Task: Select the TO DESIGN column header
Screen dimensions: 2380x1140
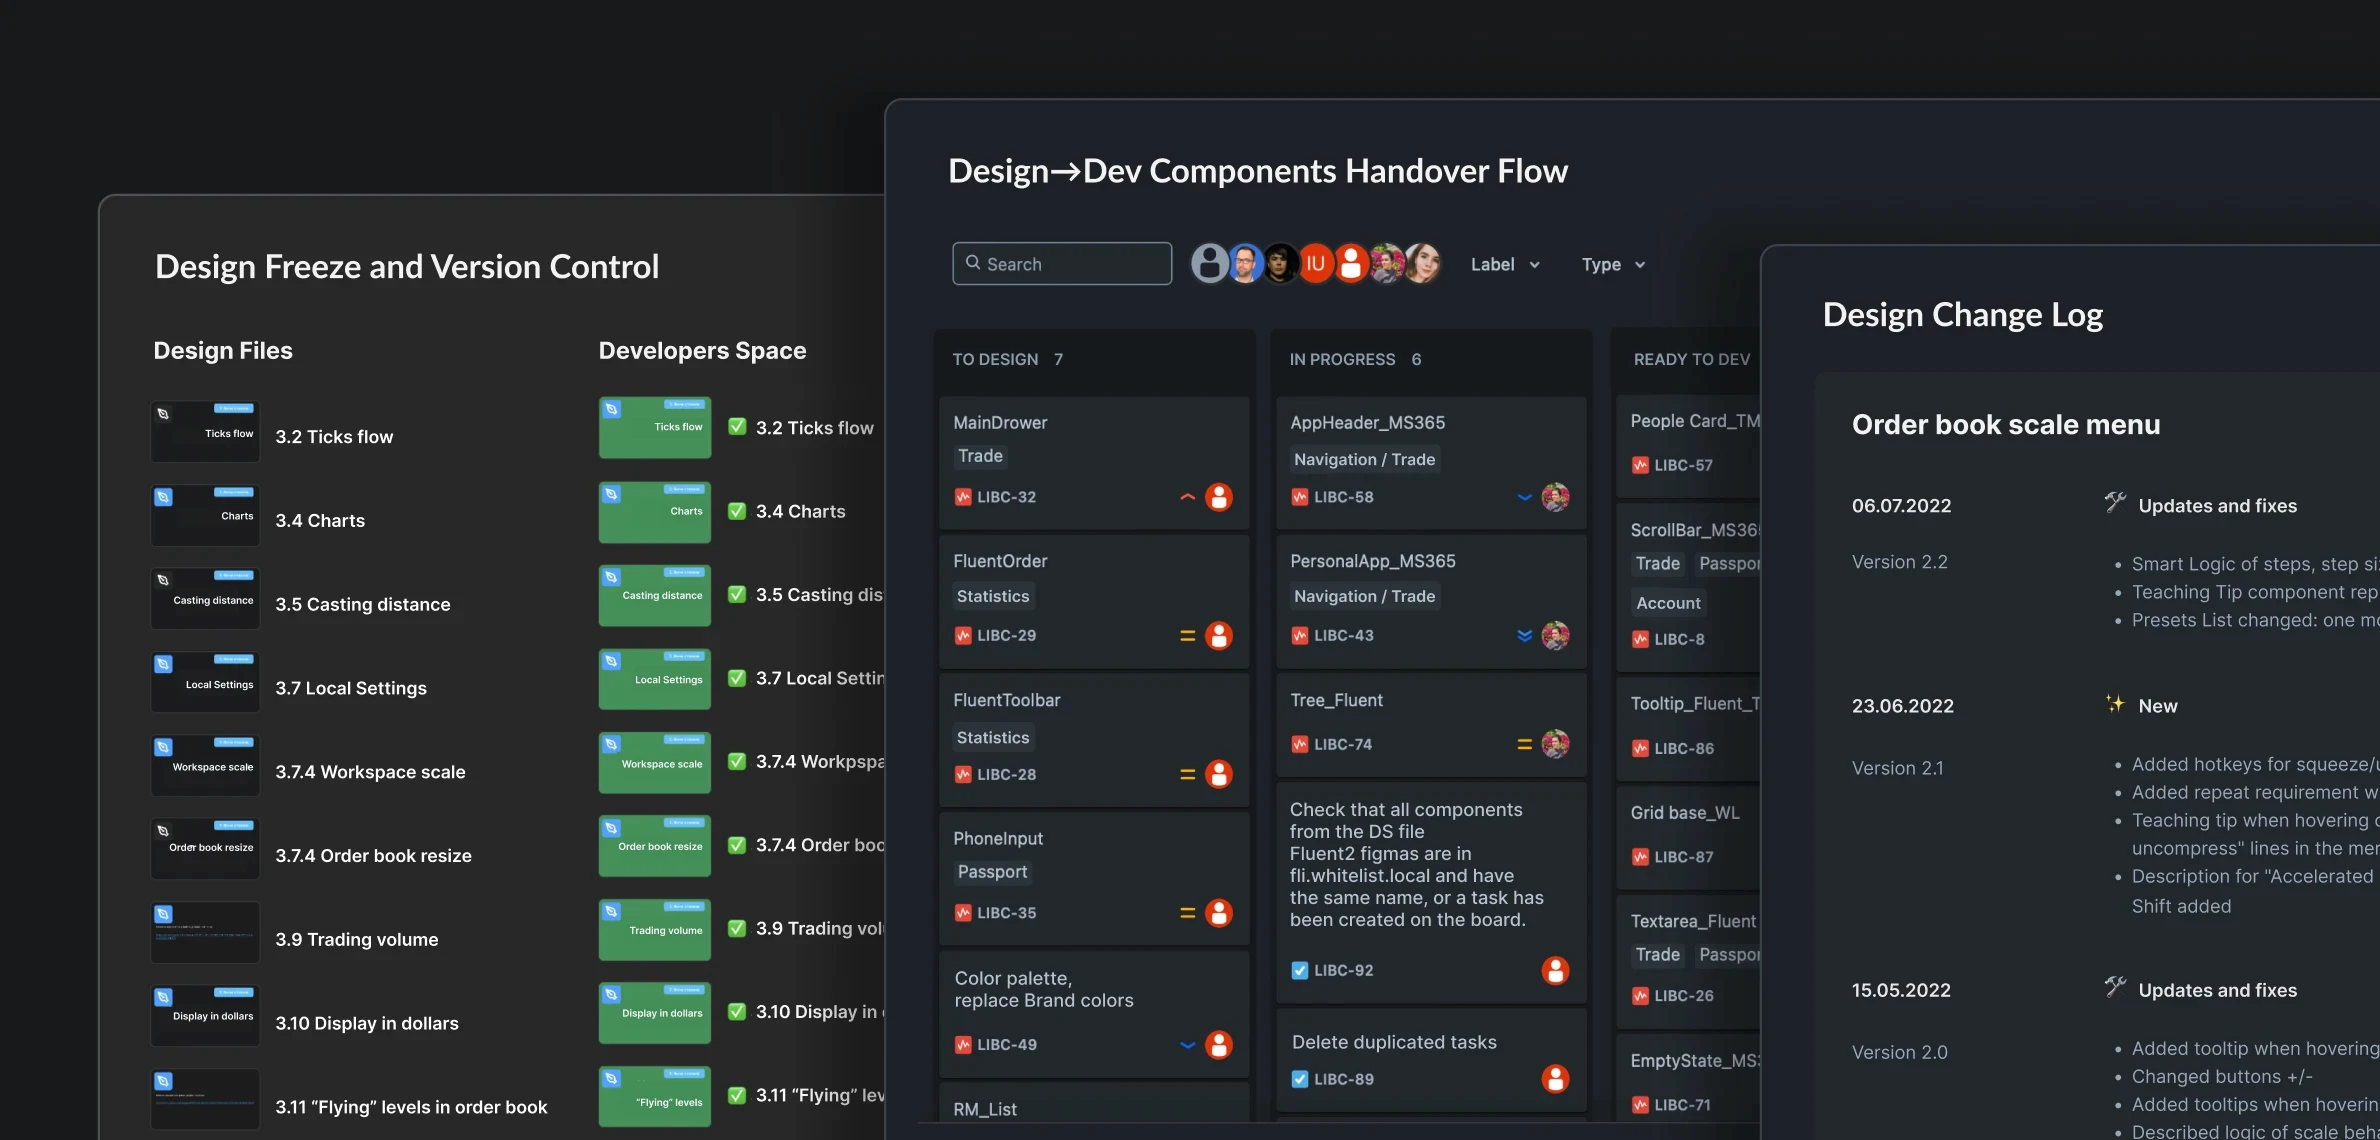Action: click(x=995, y=359)
